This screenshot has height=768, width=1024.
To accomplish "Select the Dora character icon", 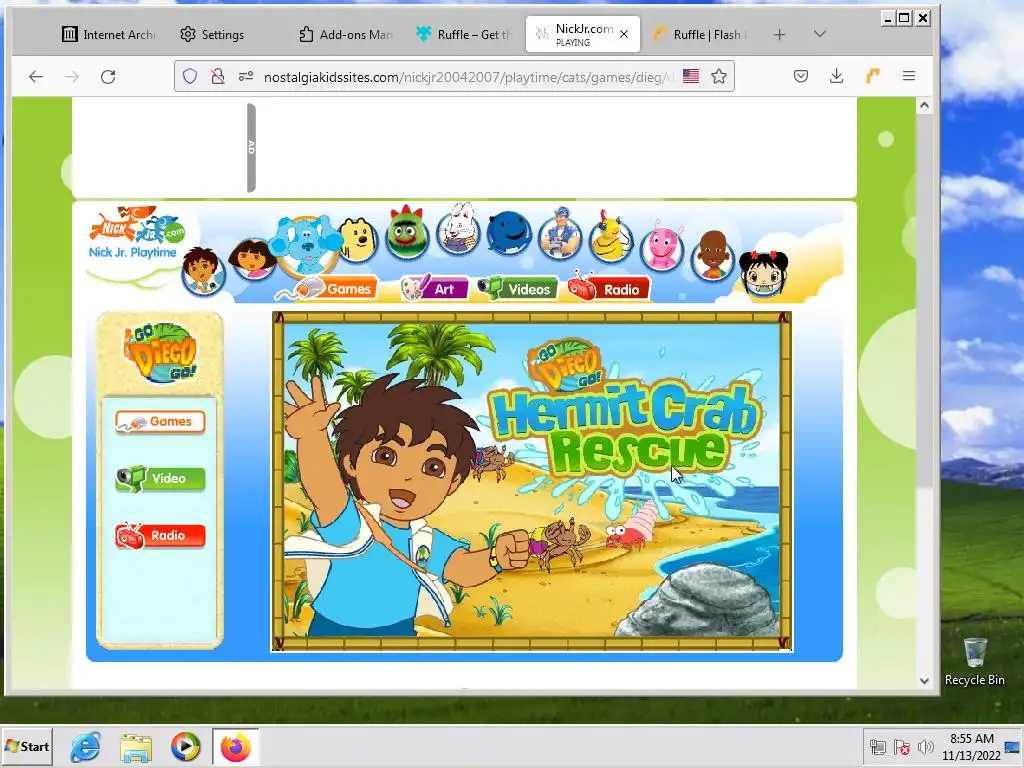I will point(253,259).
